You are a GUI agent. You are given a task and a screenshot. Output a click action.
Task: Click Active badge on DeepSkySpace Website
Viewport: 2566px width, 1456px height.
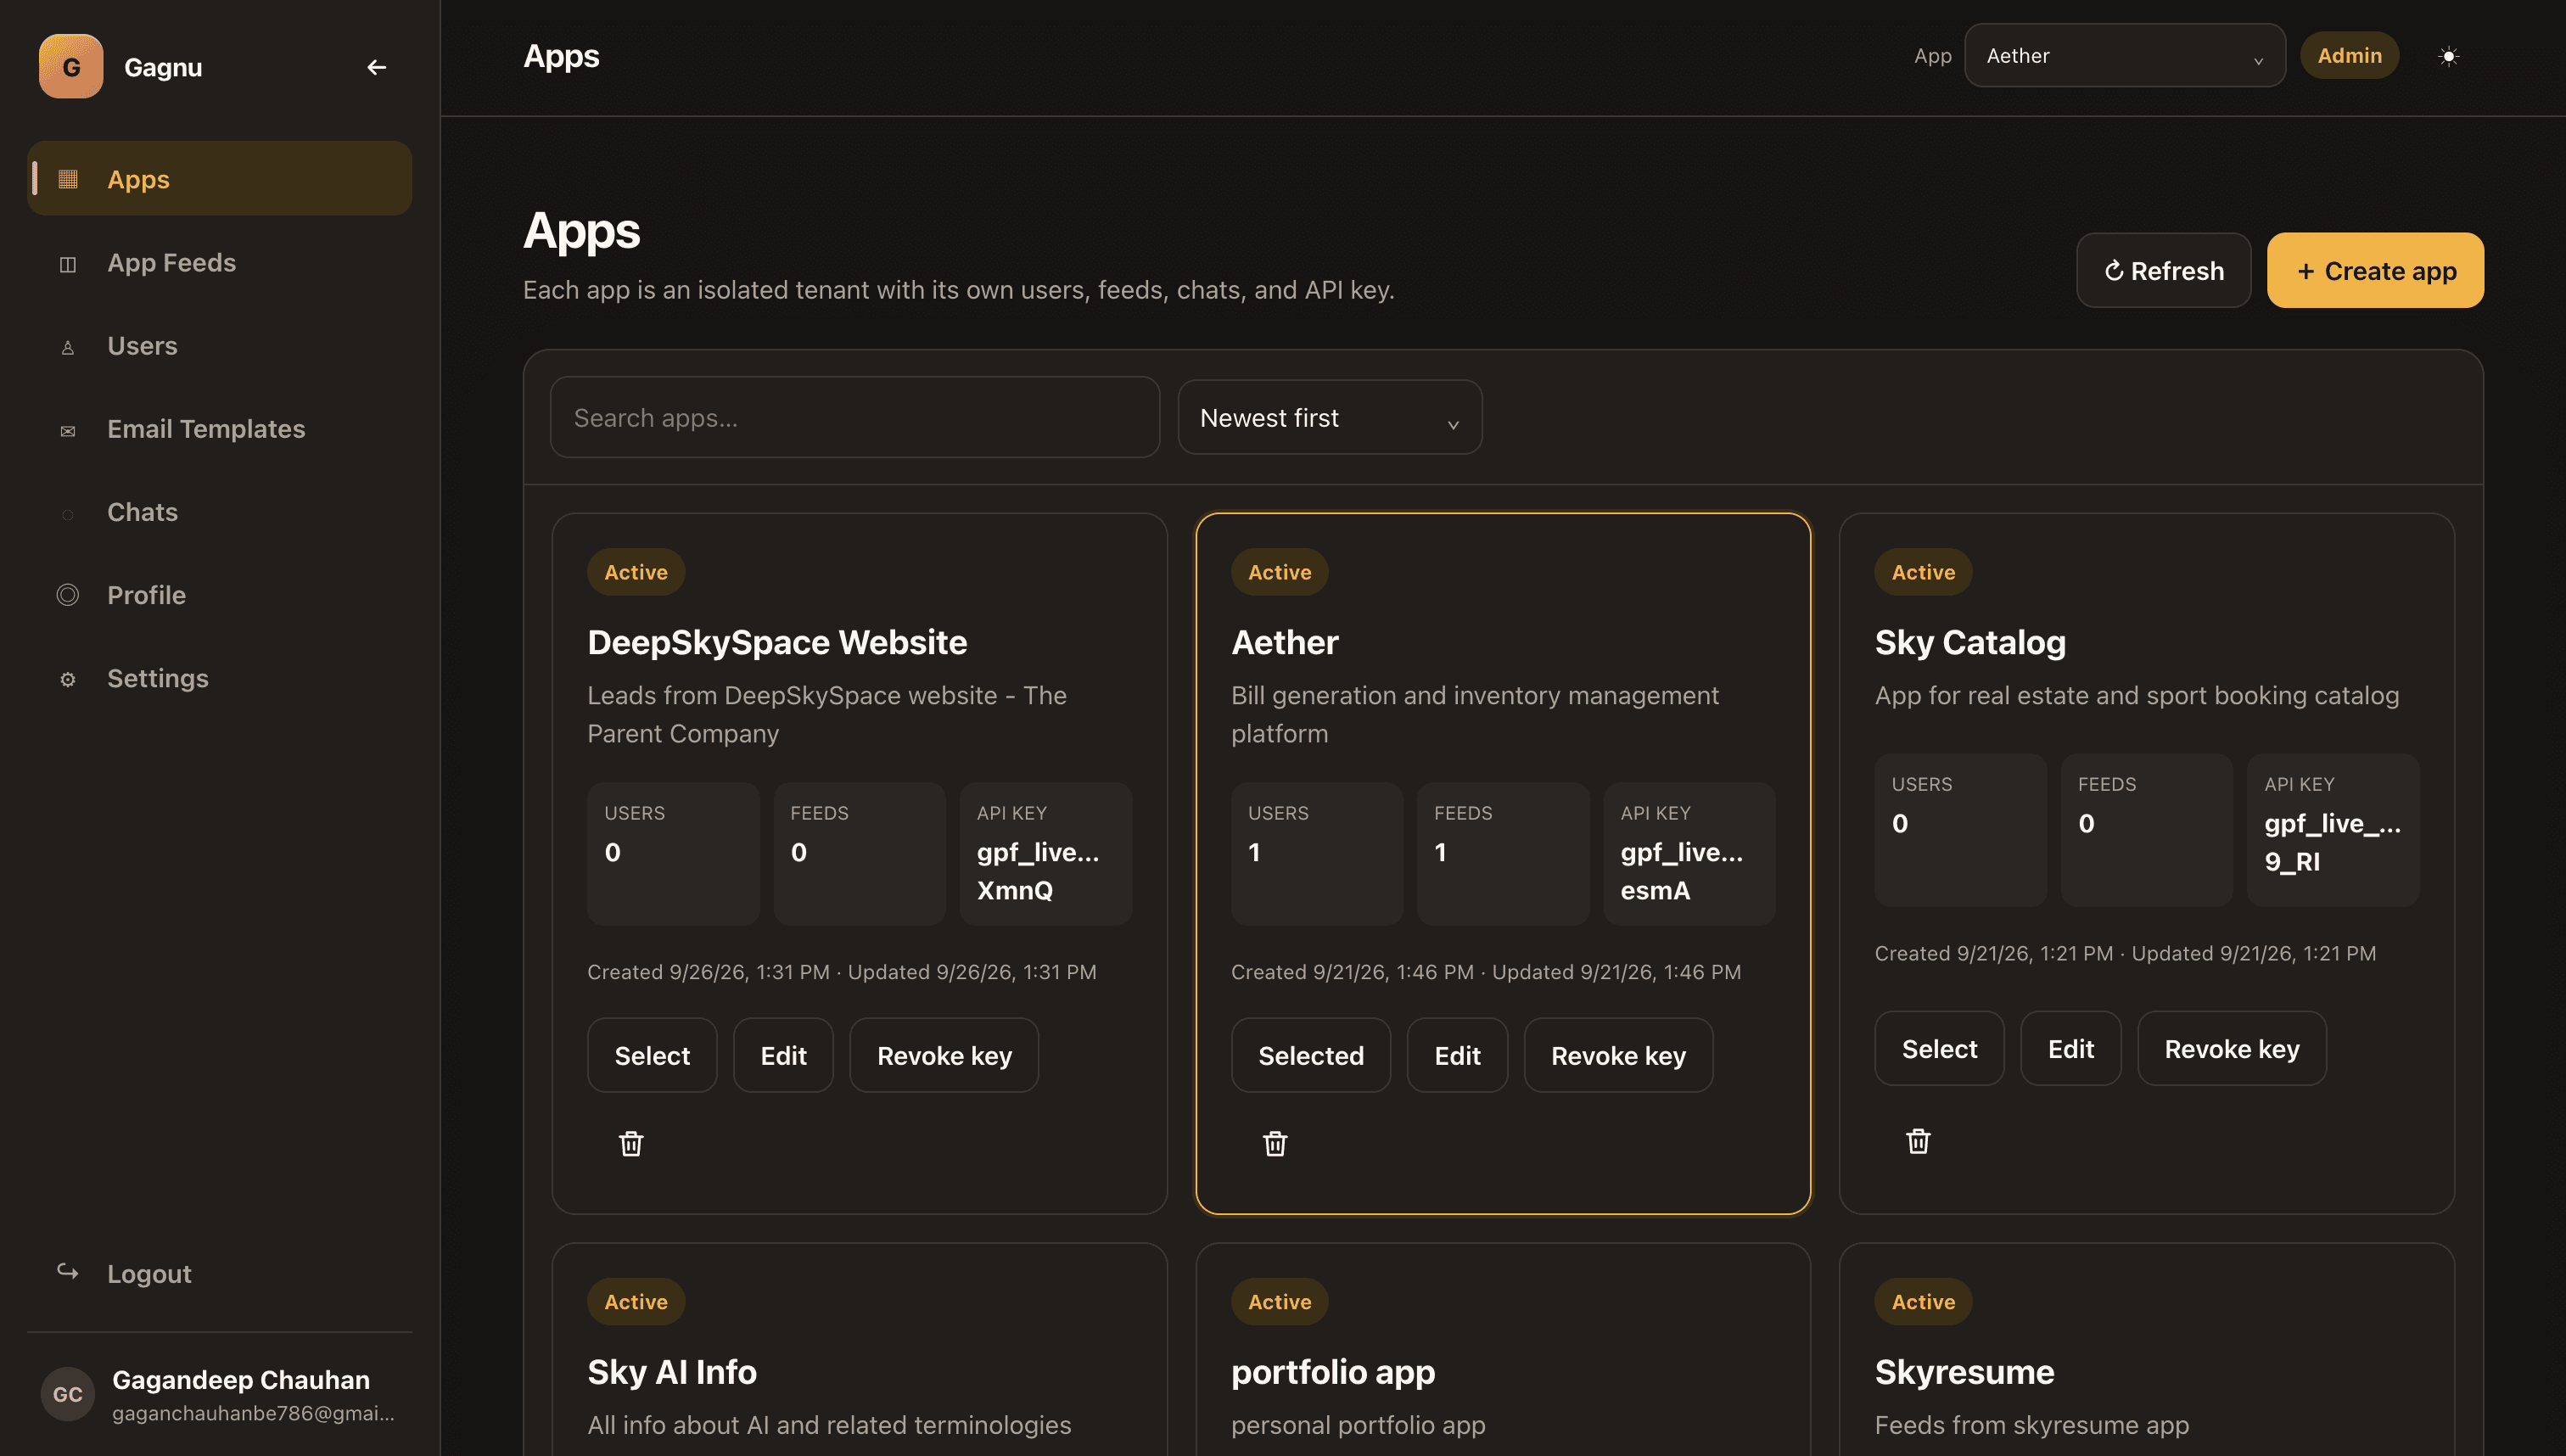[636, 572]
